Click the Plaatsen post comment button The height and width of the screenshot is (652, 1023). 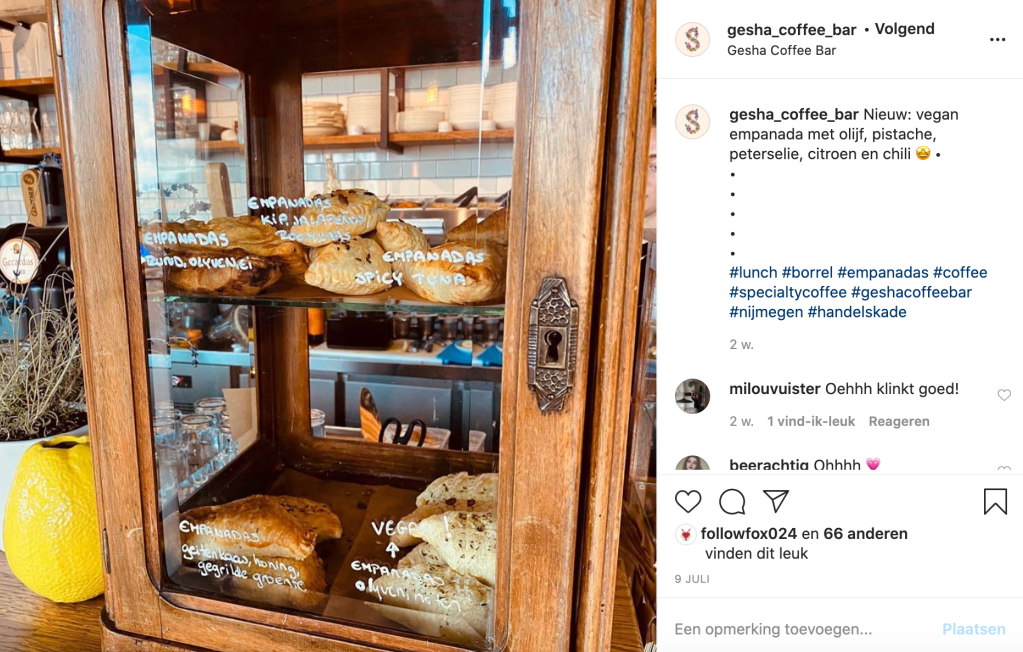pyautogui.click(x=973, y=629)
